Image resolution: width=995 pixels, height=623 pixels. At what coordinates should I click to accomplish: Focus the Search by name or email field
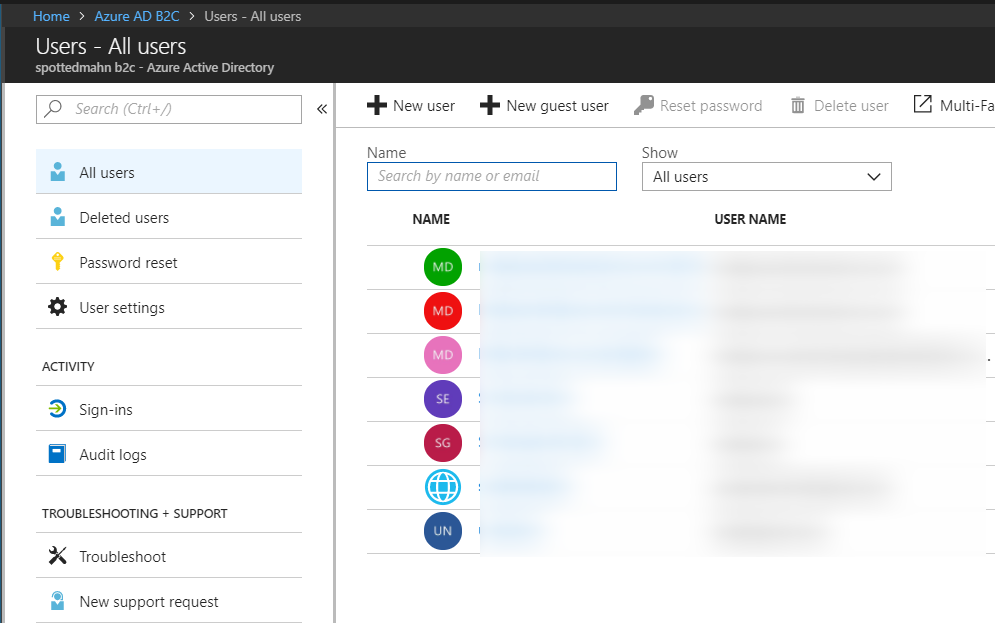(x=492, y=176)
